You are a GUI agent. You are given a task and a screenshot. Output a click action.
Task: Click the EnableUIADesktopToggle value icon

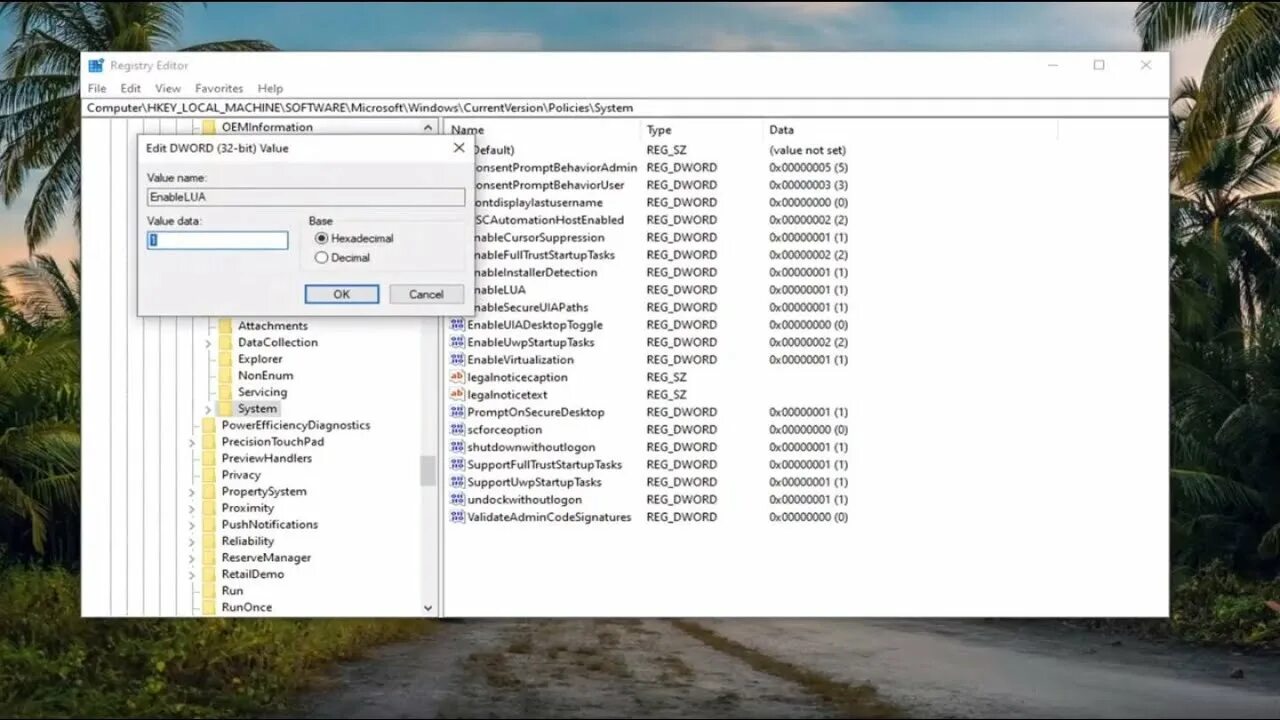[x=457, y=325]
